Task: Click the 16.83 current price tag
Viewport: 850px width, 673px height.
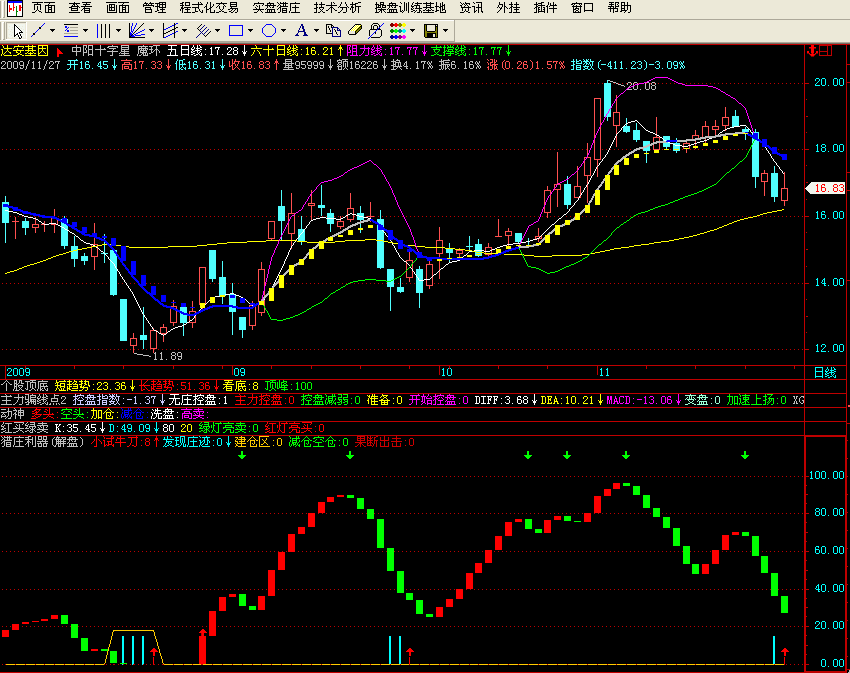Action: point(829,188)
